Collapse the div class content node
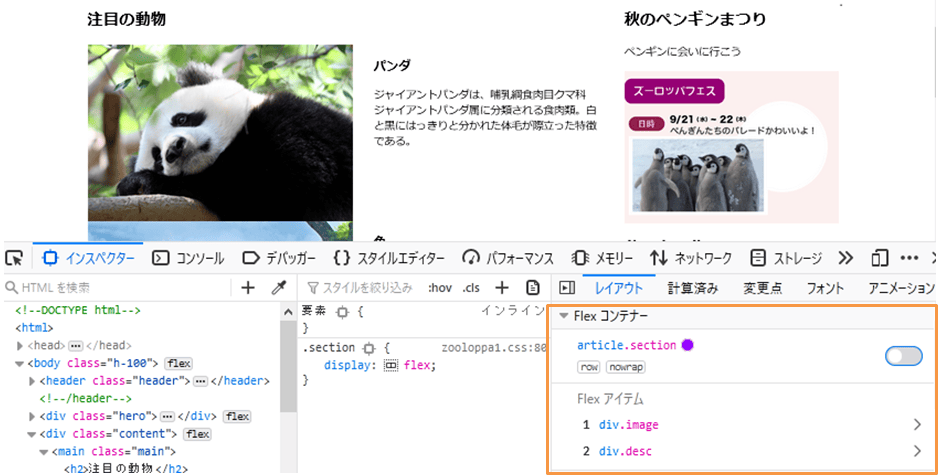Screen dimensions: 942x476 (x=32, y=434)
